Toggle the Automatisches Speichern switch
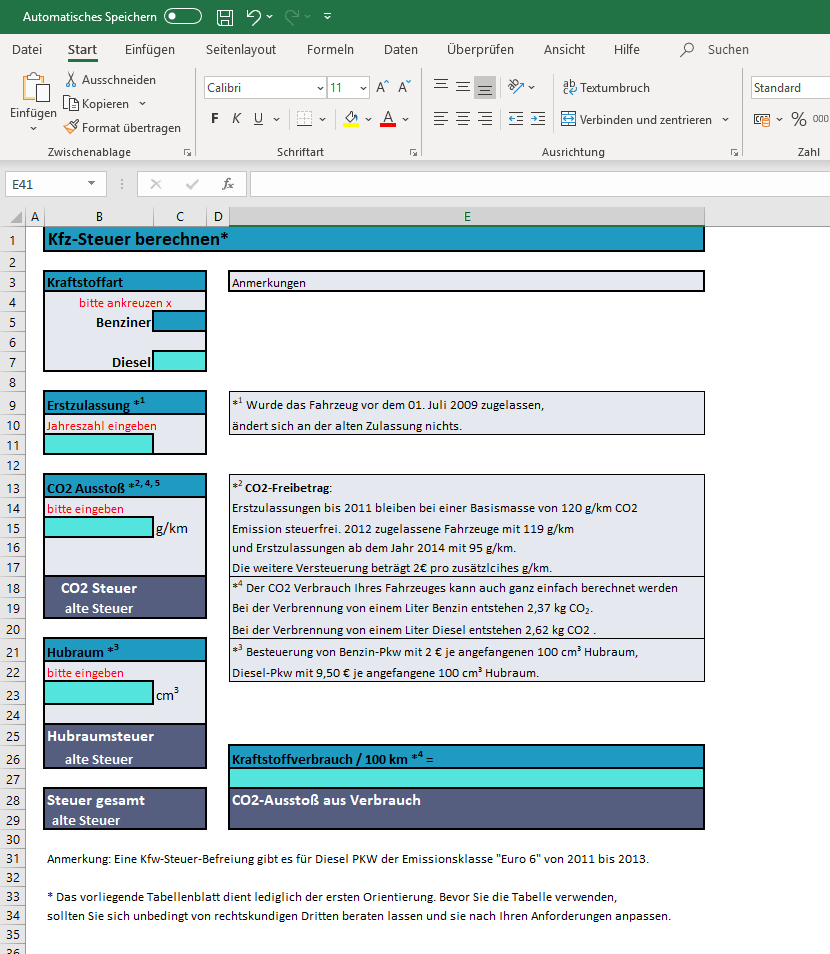Viewport: 830px width, 954px height. [x=183, y=16]
